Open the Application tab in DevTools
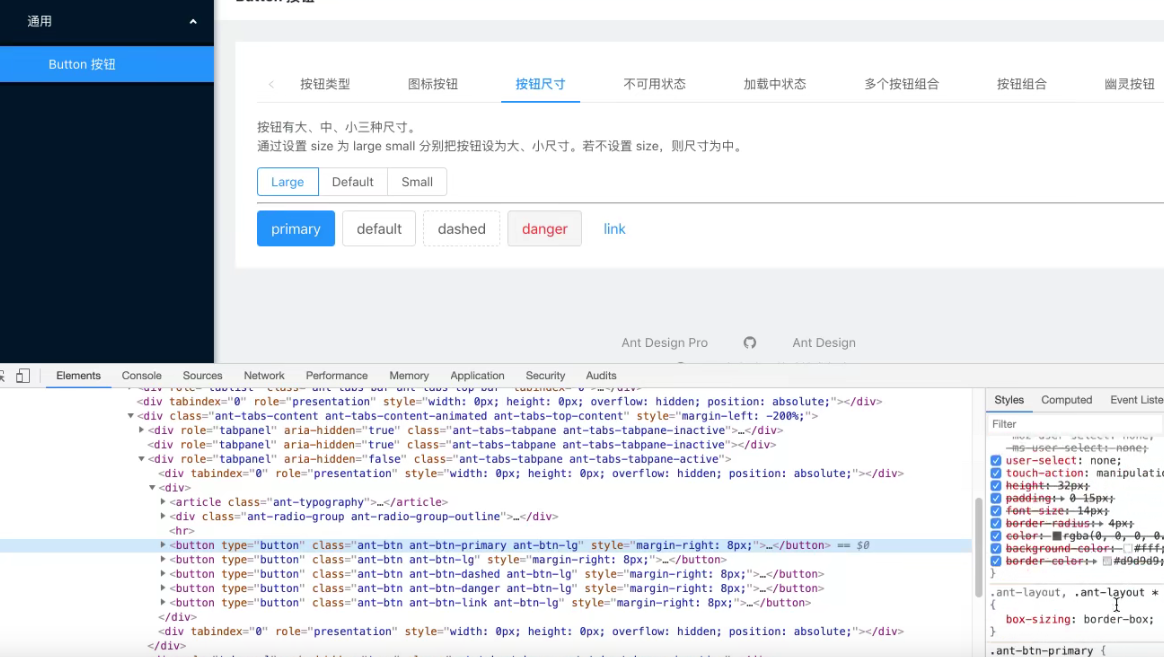This screenshot has width=1164, height=657. 477,376
